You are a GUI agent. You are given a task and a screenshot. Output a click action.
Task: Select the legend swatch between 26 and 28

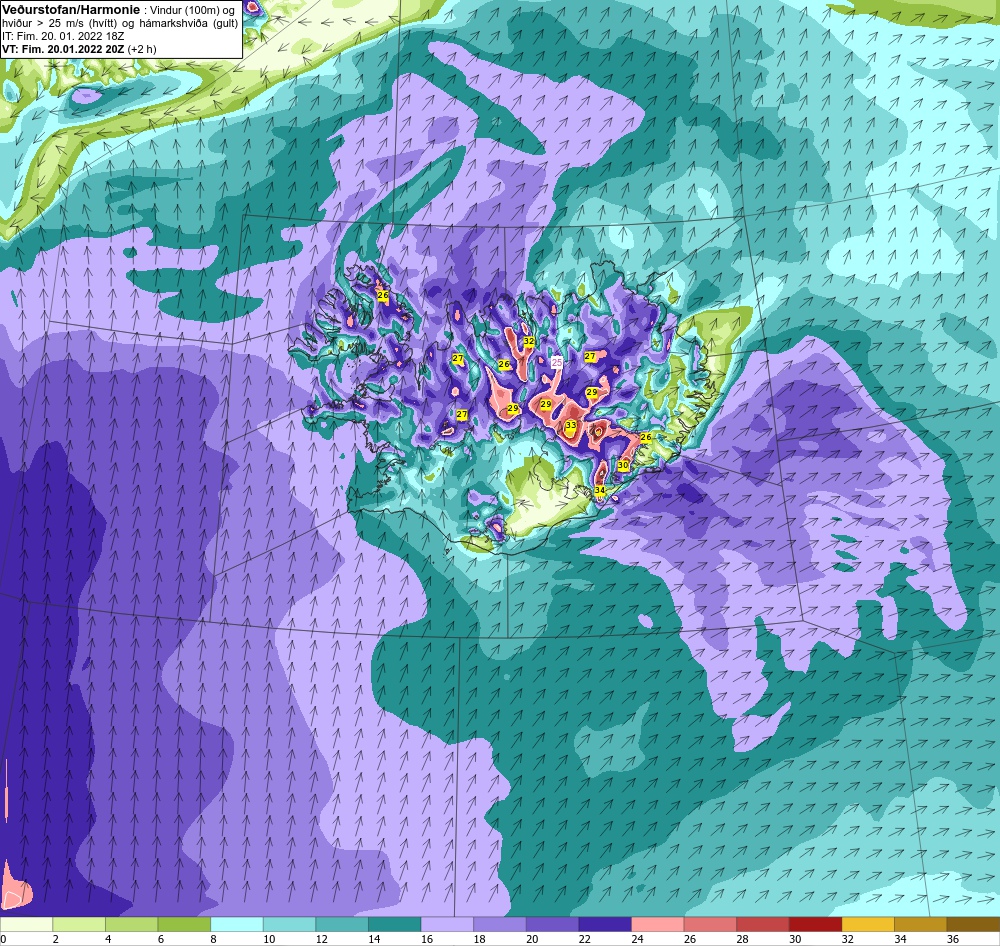710,924
